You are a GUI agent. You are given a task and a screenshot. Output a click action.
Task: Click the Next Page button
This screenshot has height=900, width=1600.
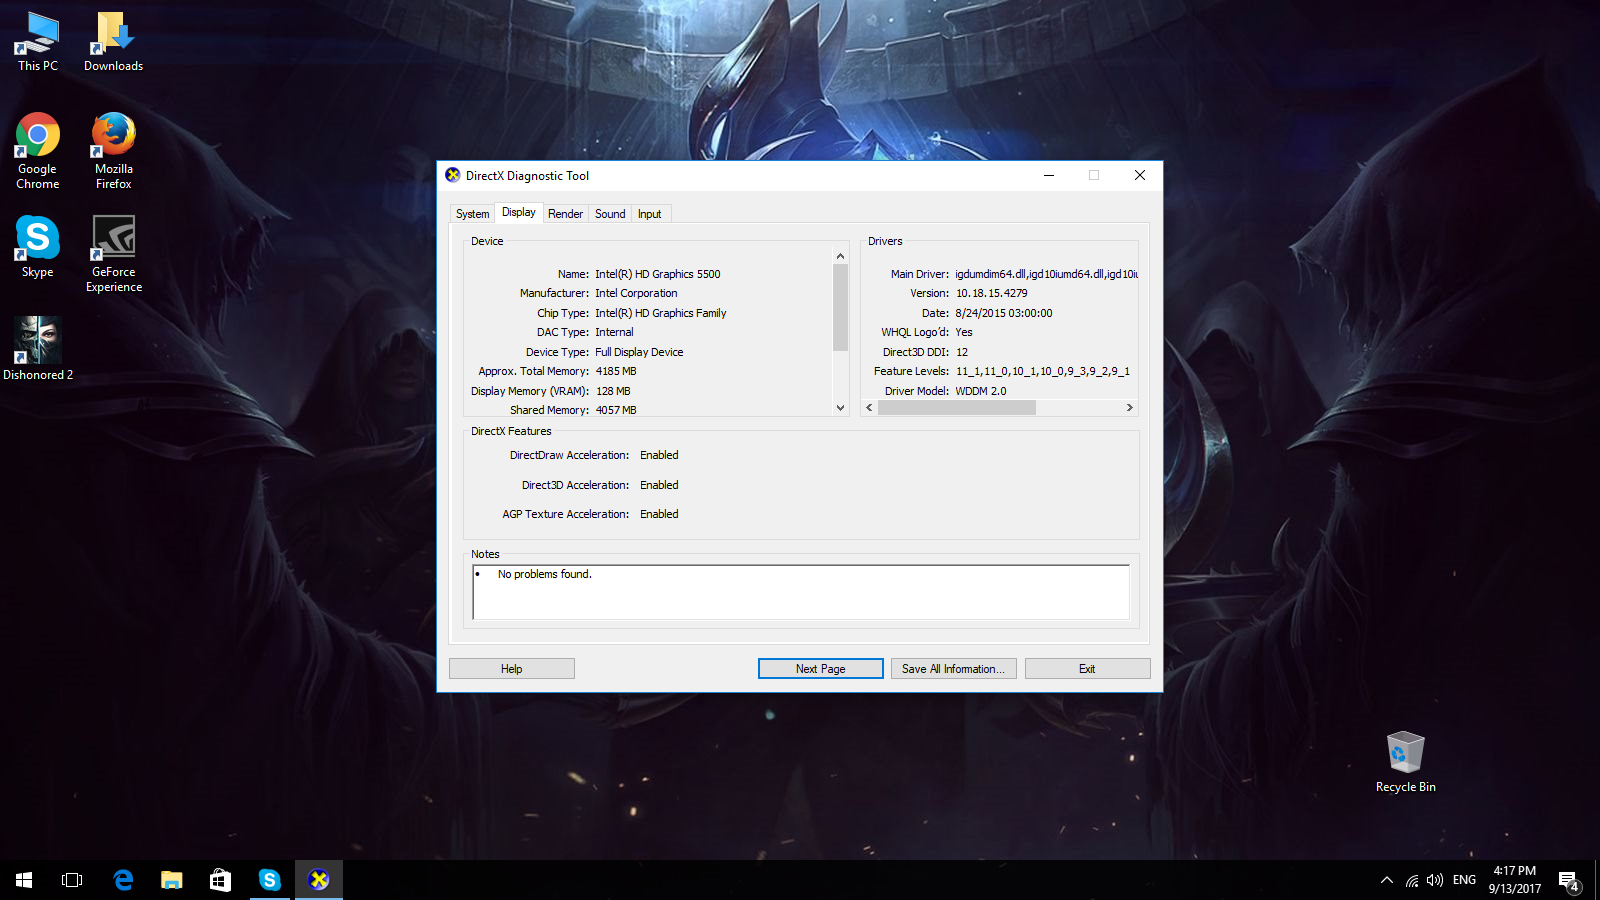(x=820, y=669)
